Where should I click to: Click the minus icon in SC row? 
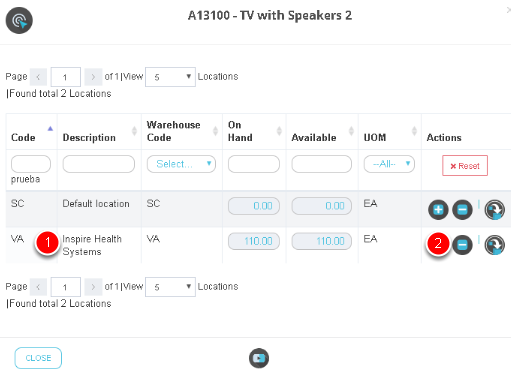pyautogui.click(x=462, y=210)
